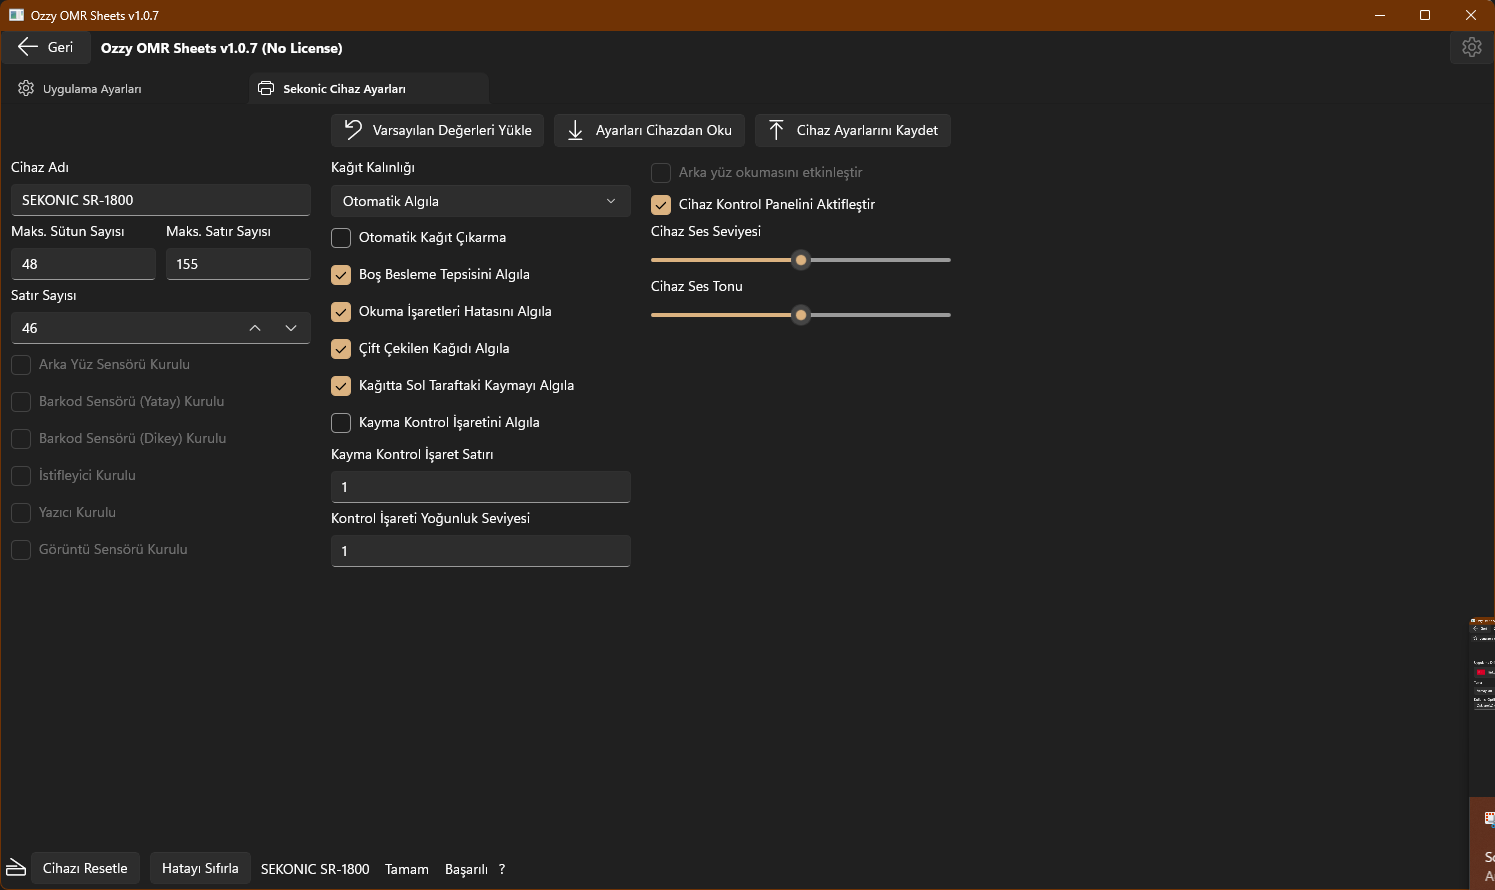Open settings via the top-right gear icon

[1471, 47]
